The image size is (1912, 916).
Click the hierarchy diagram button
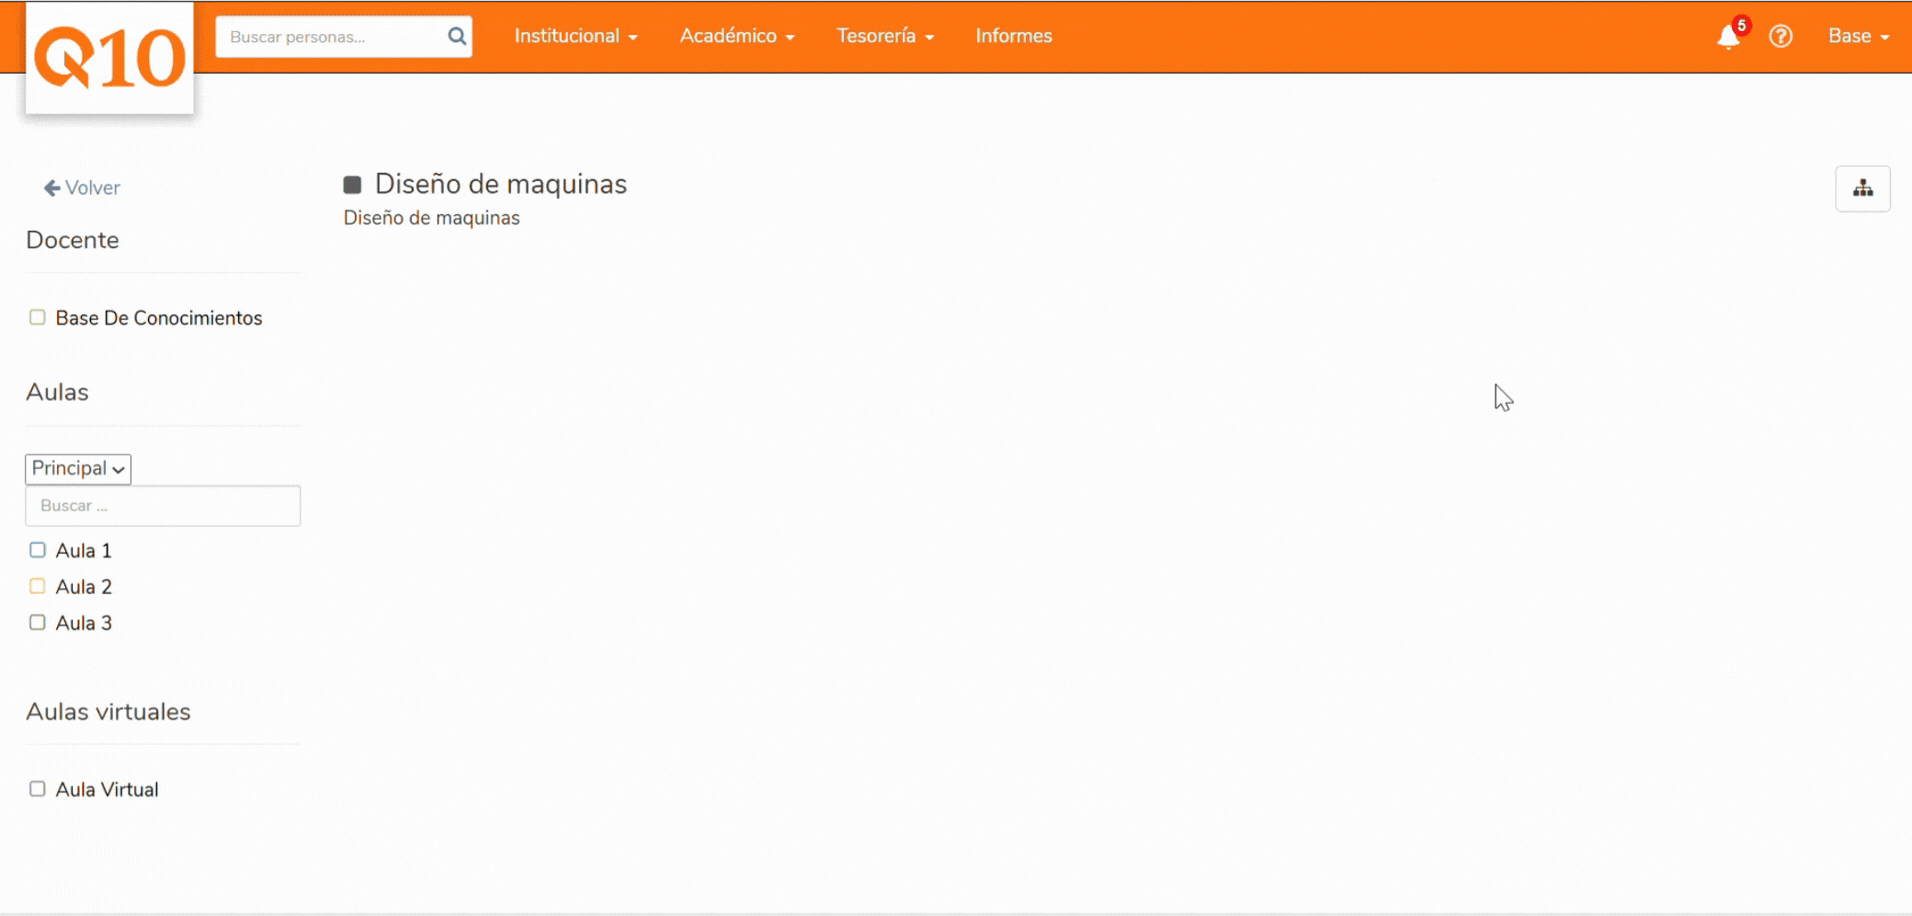click(1863, 188)
